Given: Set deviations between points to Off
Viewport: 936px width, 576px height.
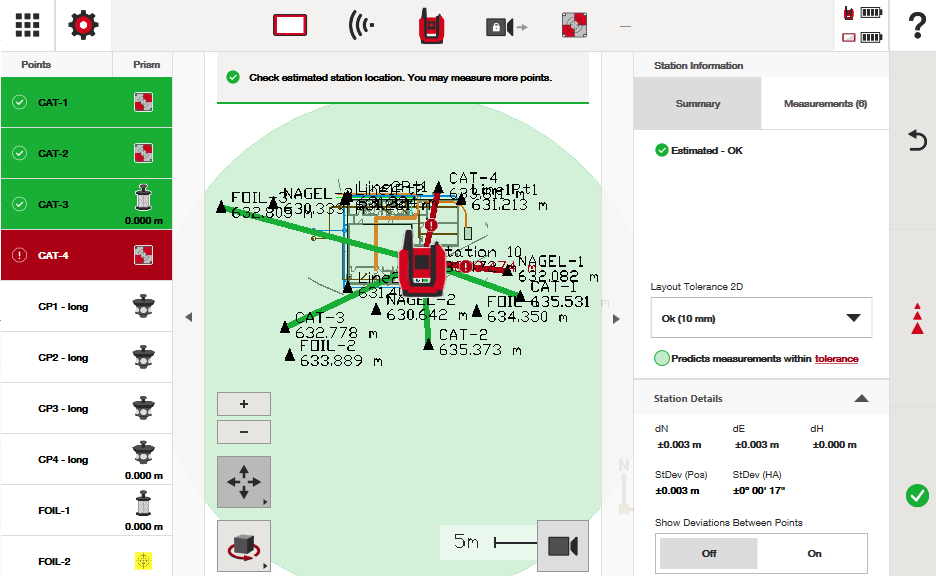Looking at the screenshot, I should point(708,553).
